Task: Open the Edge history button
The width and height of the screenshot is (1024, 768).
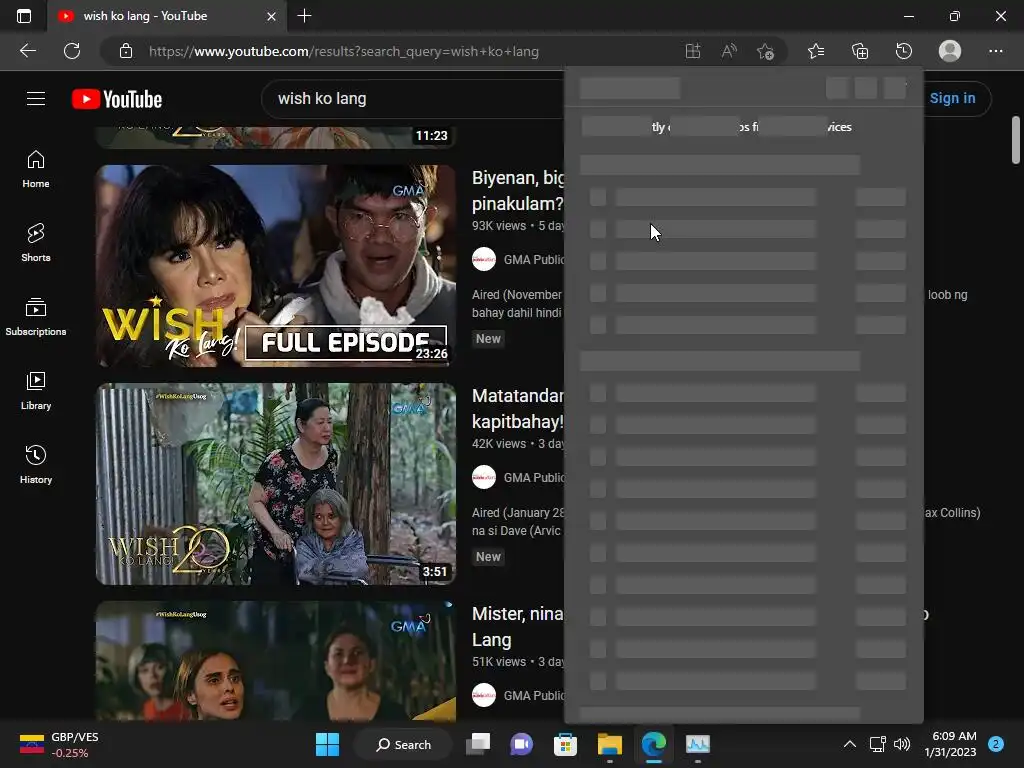Action: tap(904, 51)
